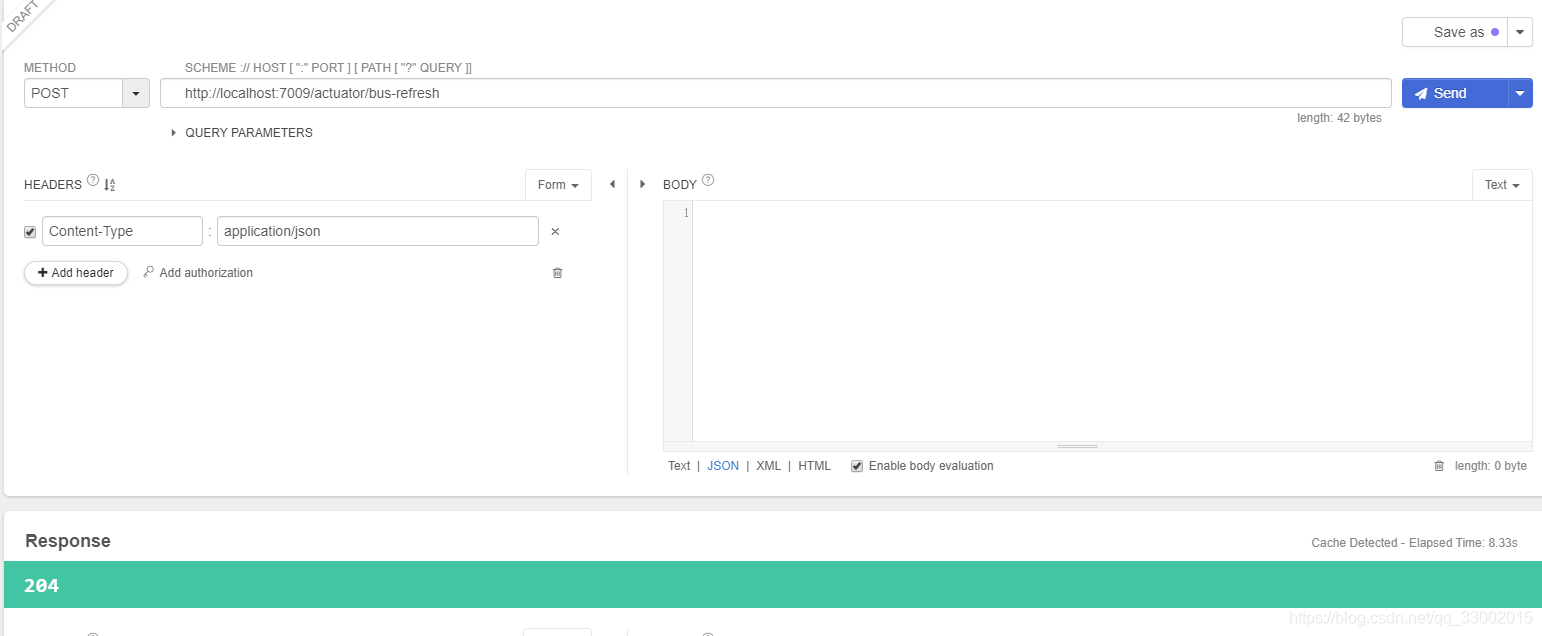The height and width of the screenshot is (636, 1542).
Task: Select the HTML body format
Action: (x=814, y=466)
